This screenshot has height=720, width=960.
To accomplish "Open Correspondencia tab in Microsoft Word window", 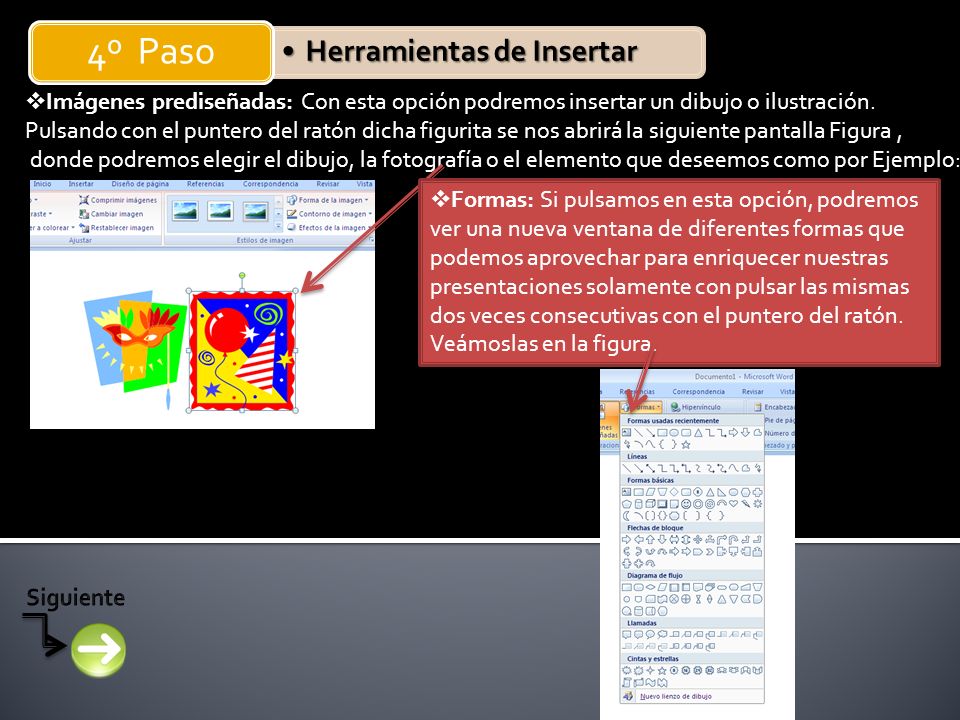I will tap(699, 391).
